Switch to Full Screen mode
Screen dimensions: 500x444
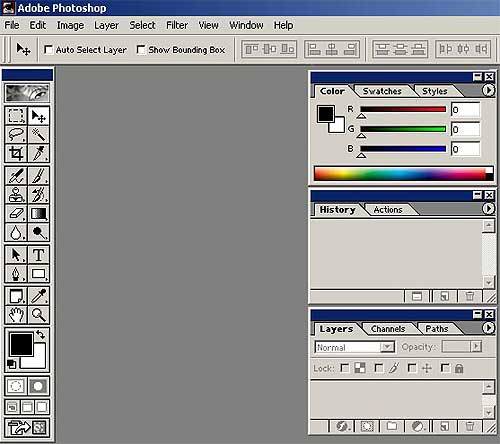(x=42, y=407)
